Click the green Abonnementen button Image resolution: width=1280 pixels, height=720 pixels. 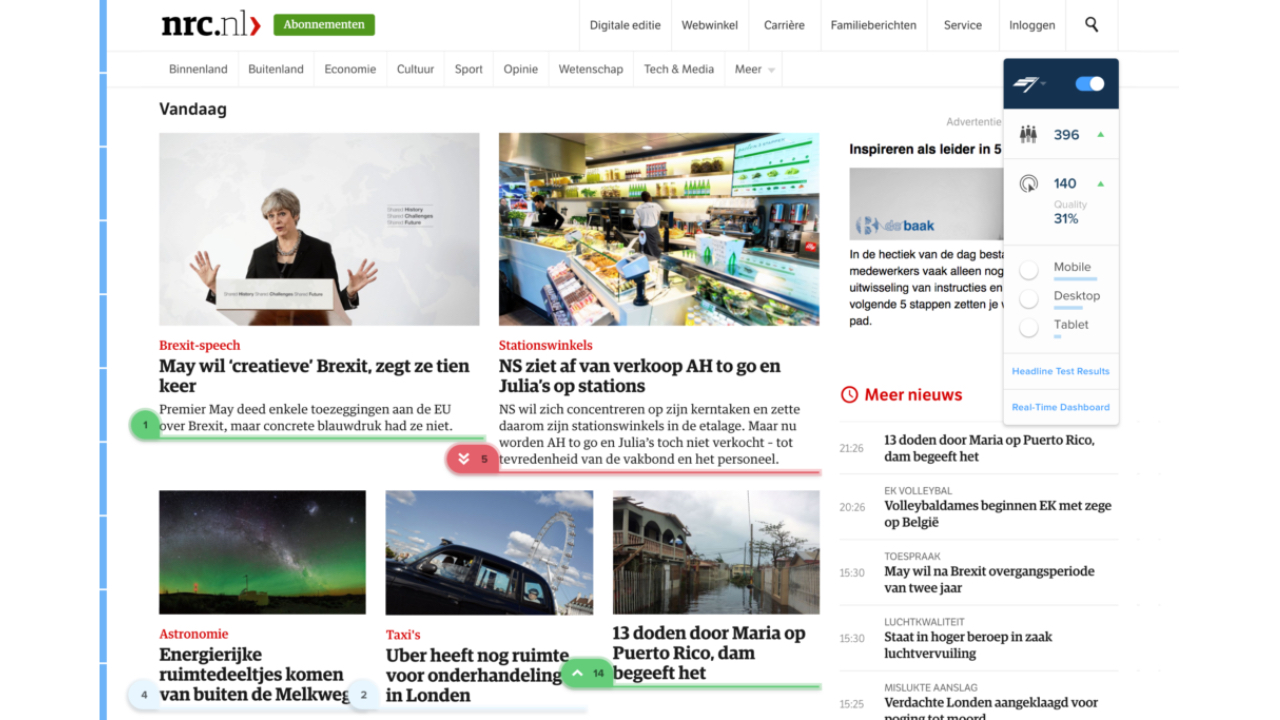[324, 25]
